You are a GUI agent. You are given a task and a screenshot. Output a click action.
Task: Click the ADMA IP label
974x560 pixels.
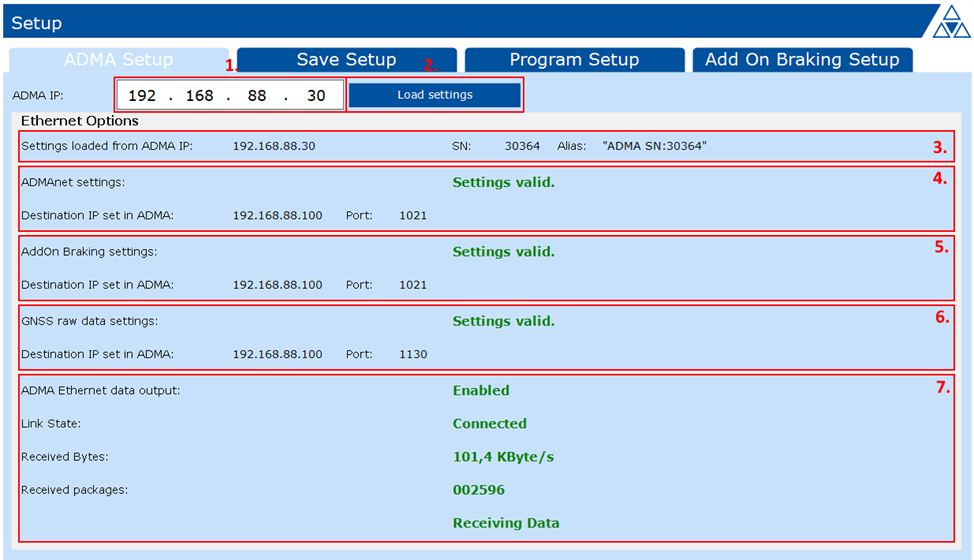pos(38,96)
